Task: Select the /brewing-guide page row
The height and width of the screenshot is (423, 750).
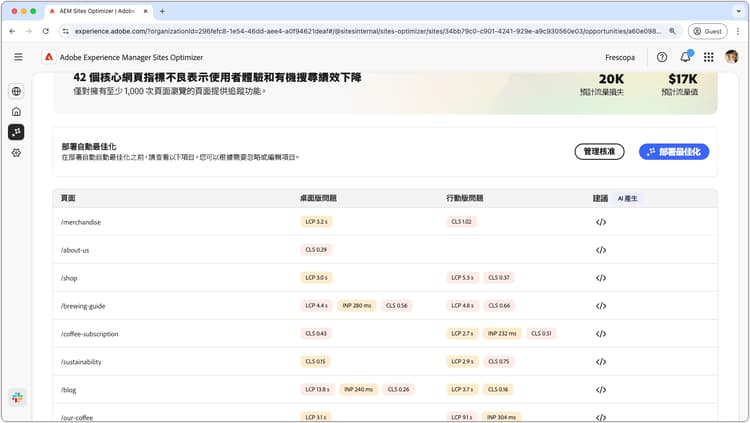Action: [x=385, y=306]
